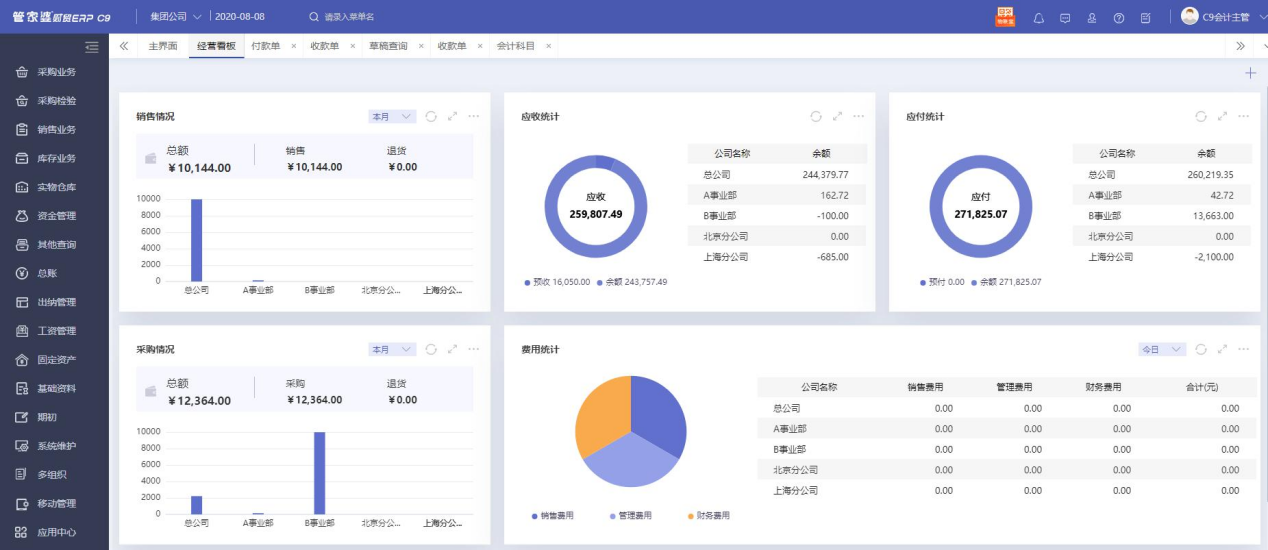Toggle 财务费用 legend in pie chart
This screenshot has width=1268, height=550.
click(708, 516)
